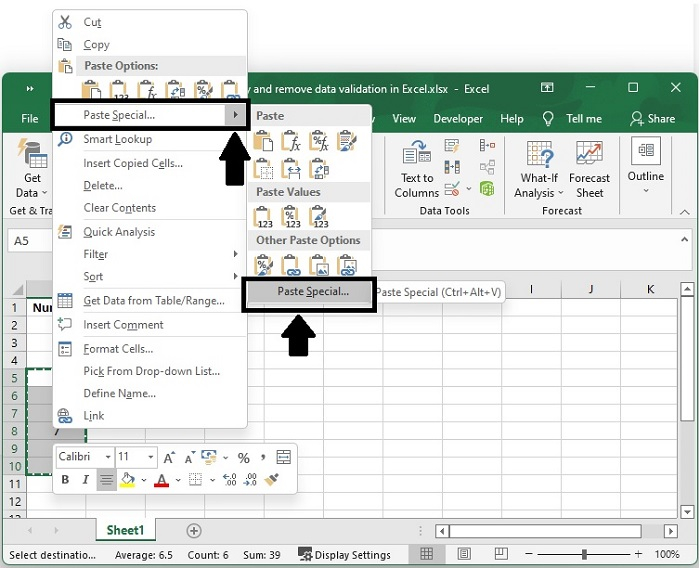
Task: Click the yellow fill color swatch button
Action: click(x=127, y=480)
